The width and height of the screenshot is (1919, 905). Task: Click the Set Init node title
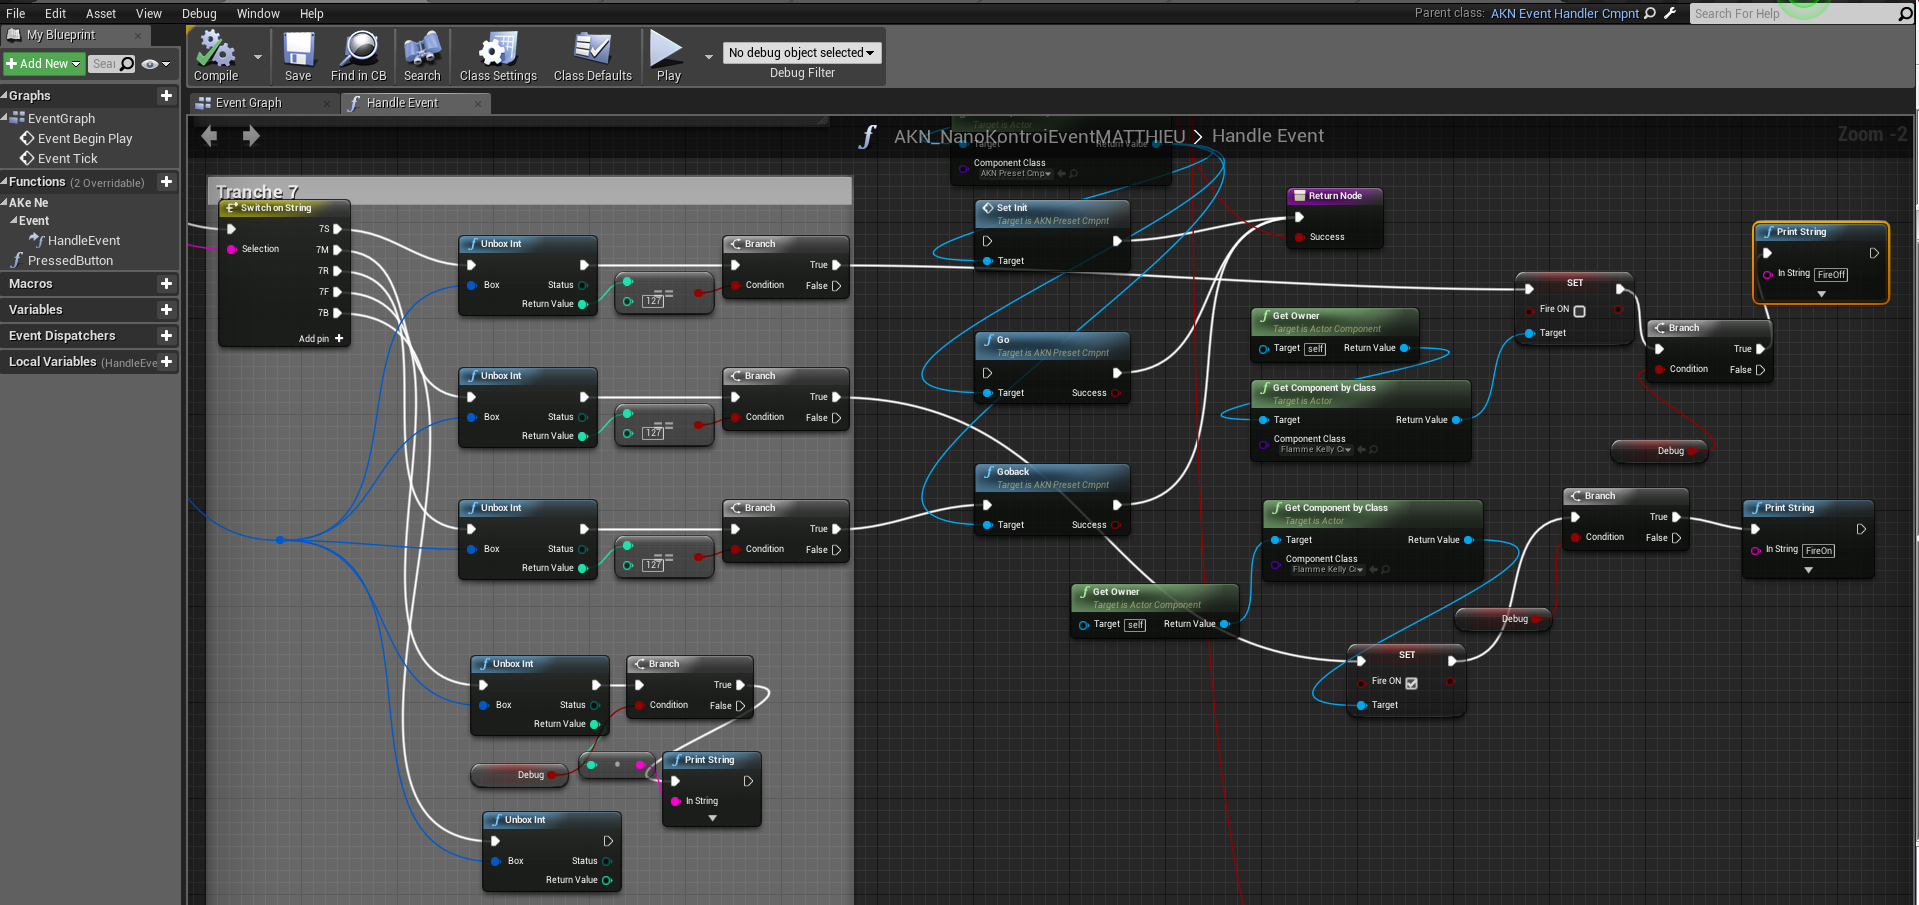click(1012, 208)
